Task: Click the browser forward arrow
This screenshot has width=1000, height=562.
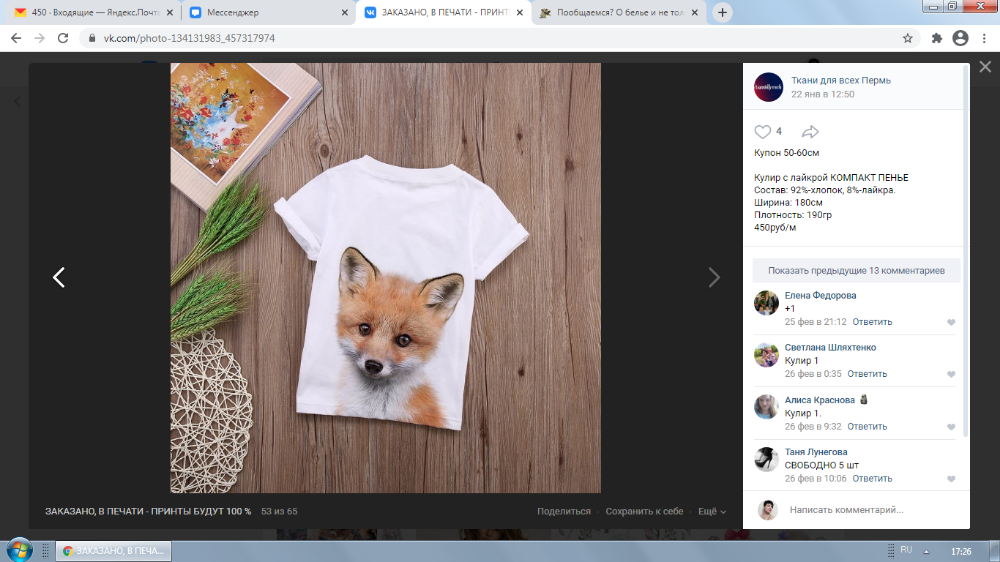Action: (40, 38)
